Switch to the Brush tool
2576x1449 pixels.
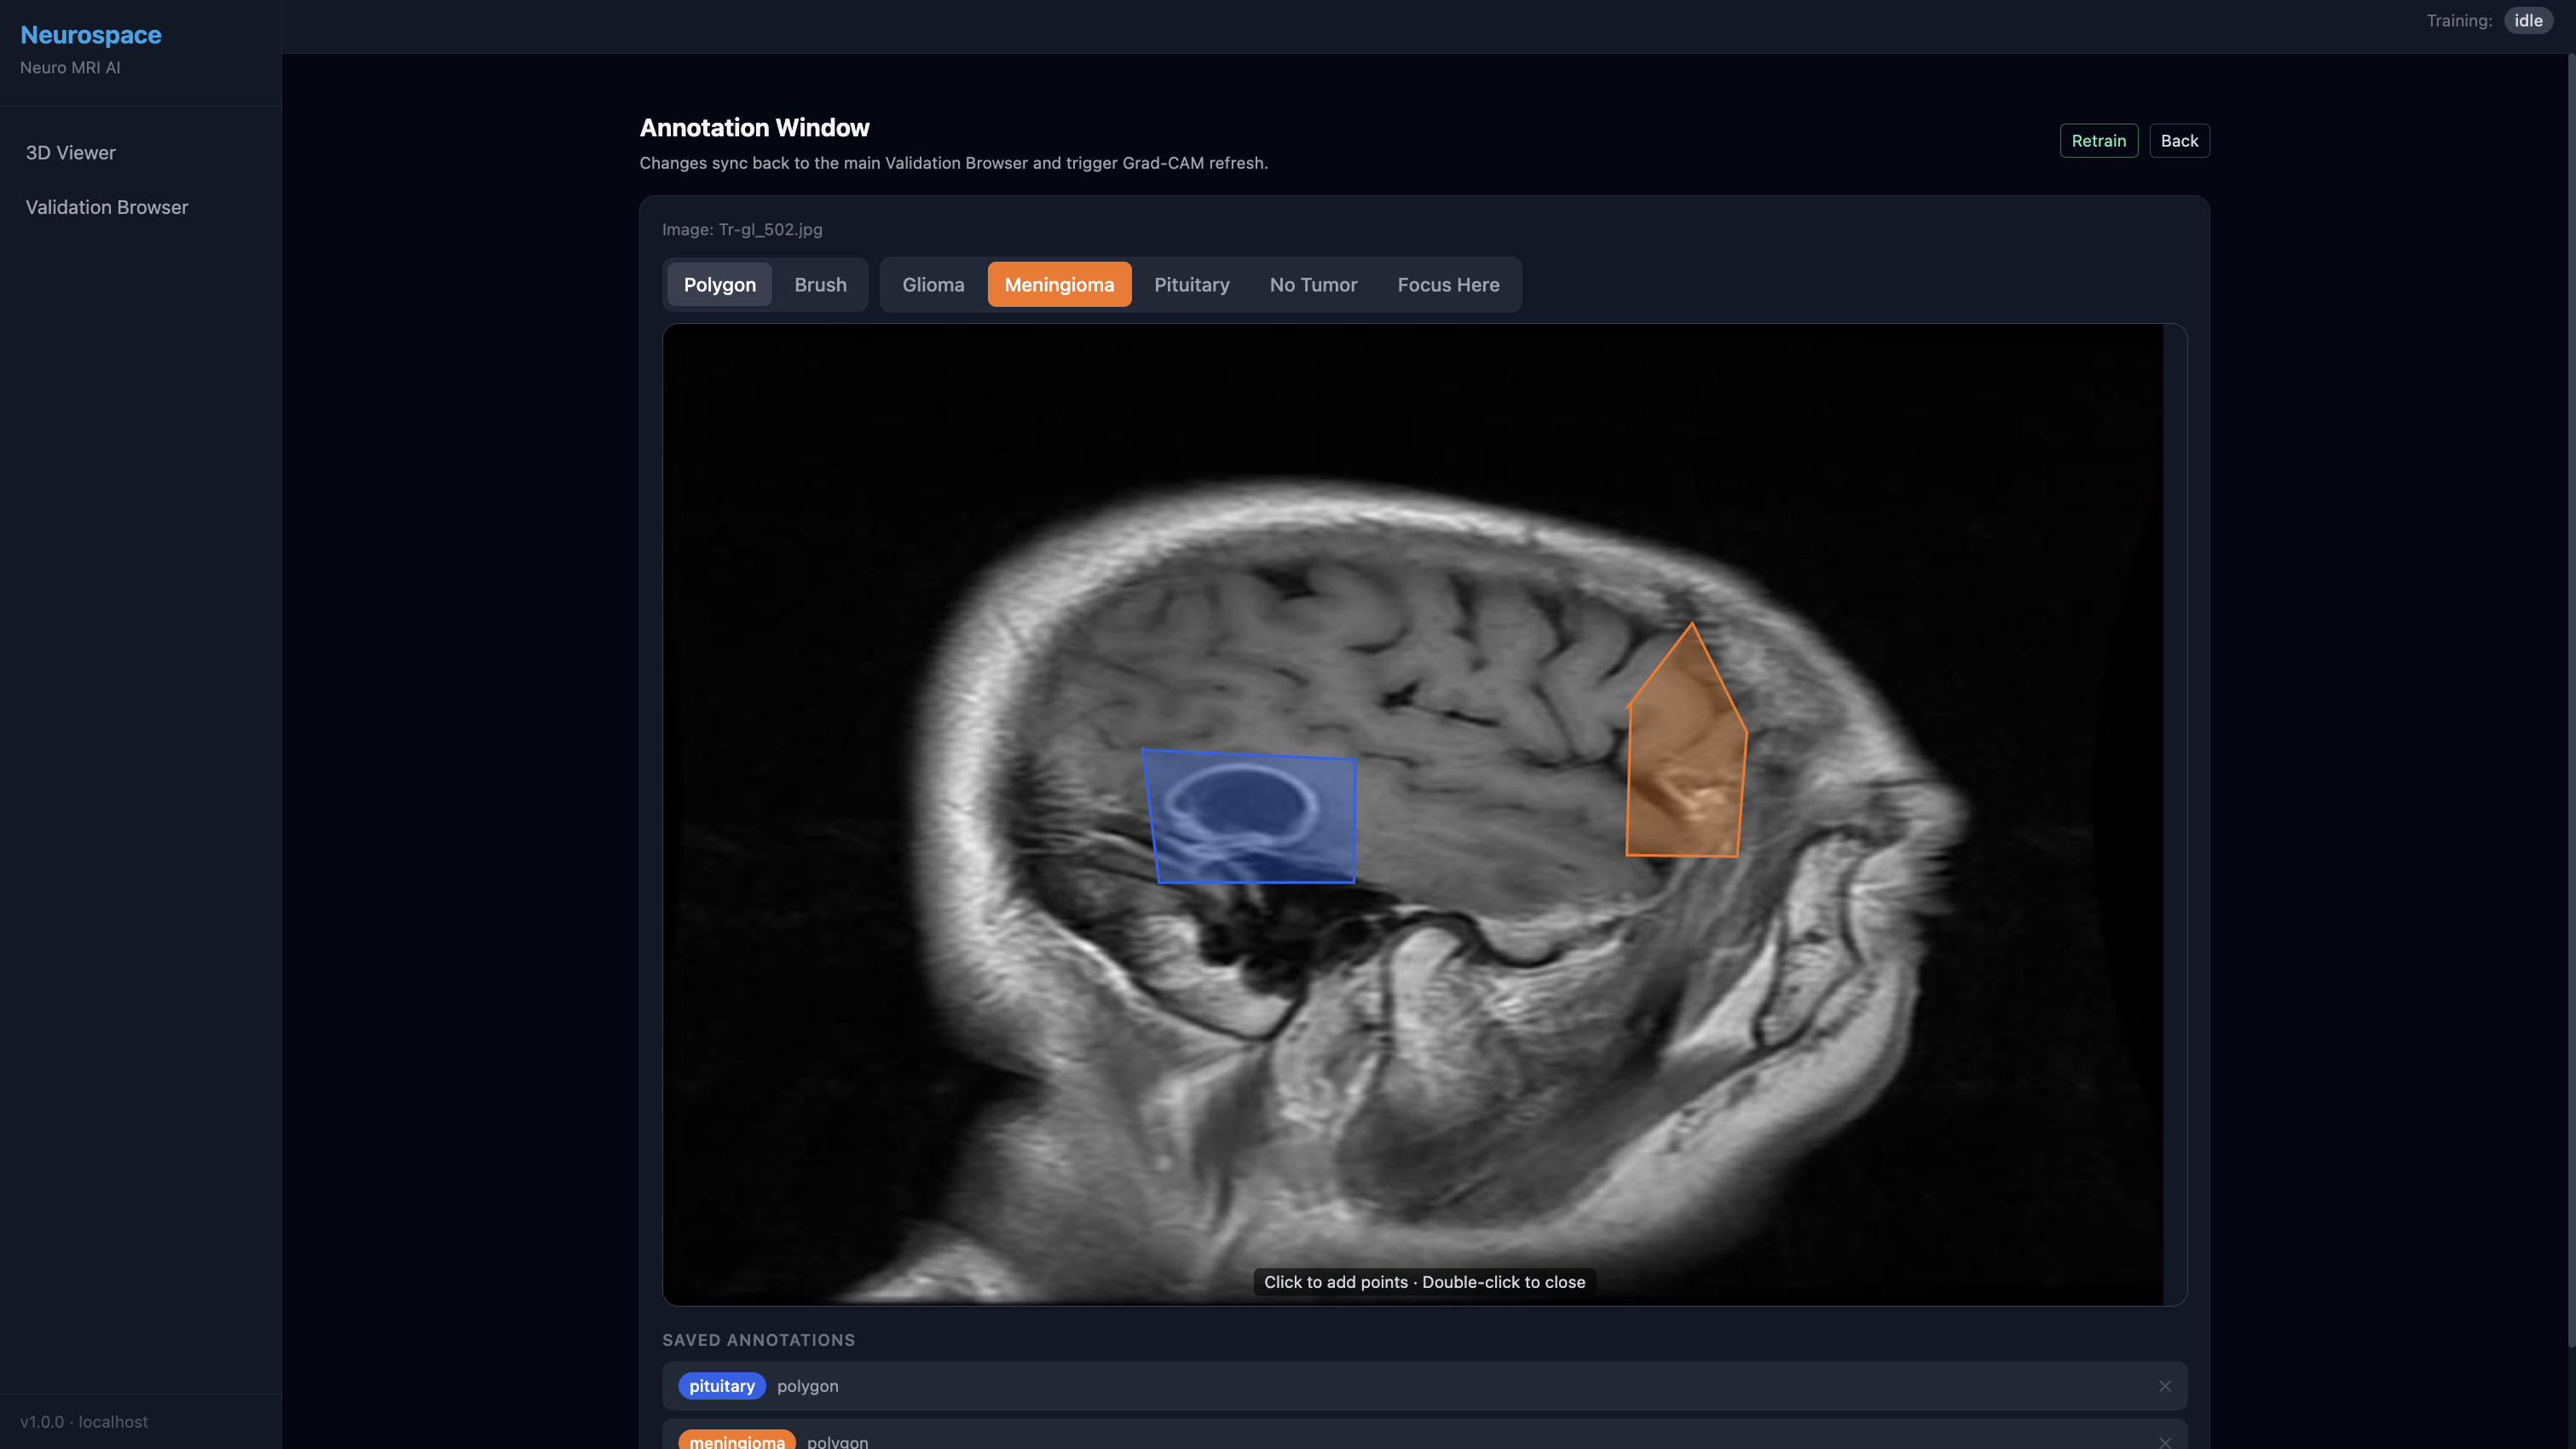820,285
